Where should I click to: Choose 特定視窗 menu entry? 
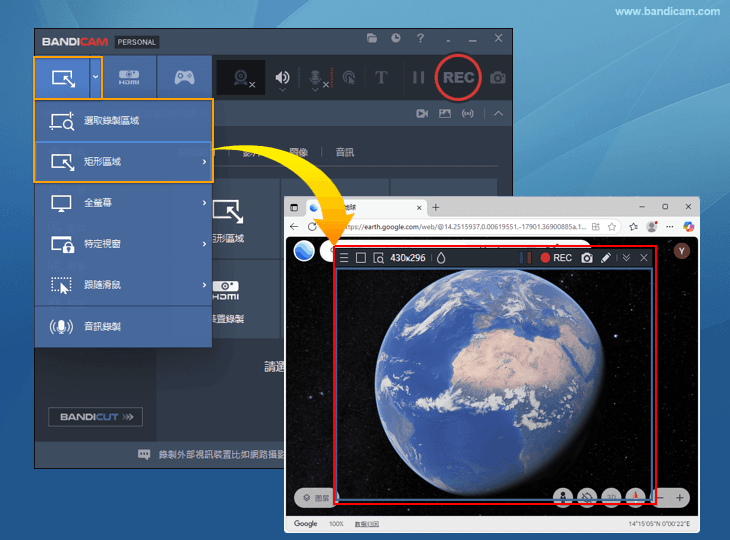[x=123, y=243]
